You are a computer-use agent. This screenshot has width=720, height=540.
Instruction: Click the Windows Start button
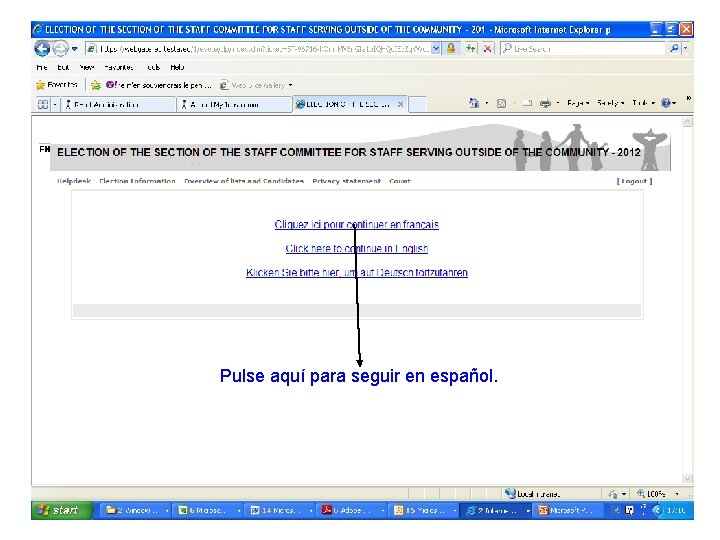(x=62, y=510)
